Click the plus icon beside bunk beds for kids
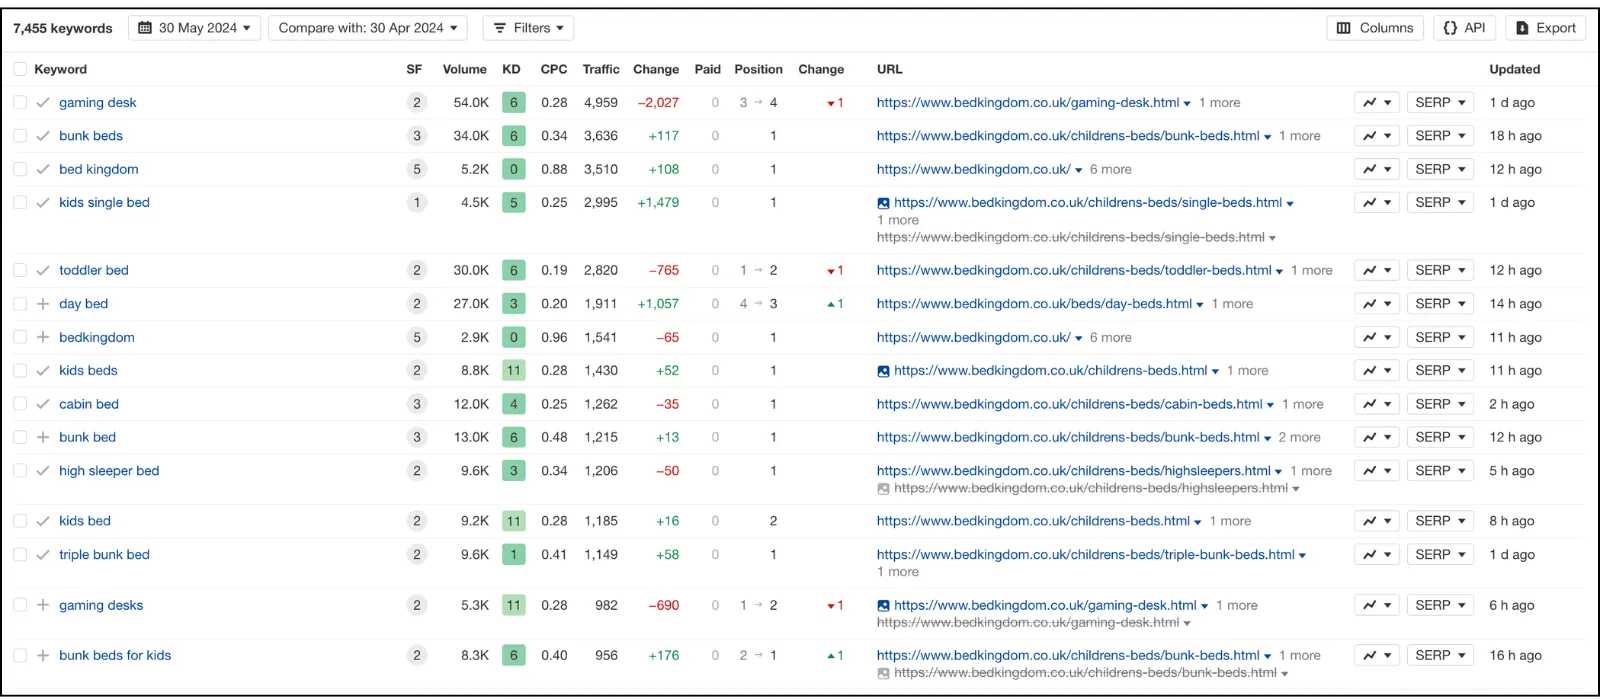Screen dimensions: 1600x700 pos(43,655)
